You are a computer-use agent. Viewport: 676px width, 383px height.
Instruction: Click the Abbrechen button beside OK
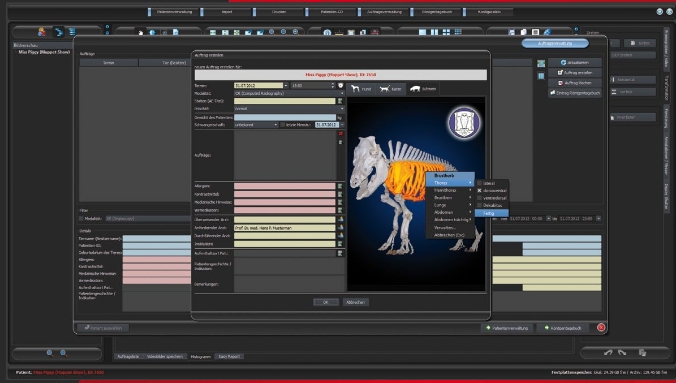(356, 302)
